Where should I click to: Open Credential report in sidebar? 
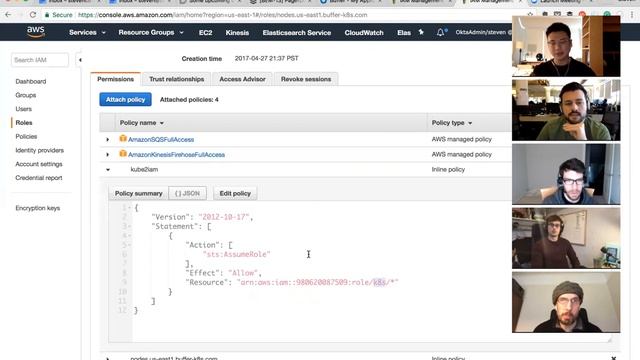click(39, 178)
